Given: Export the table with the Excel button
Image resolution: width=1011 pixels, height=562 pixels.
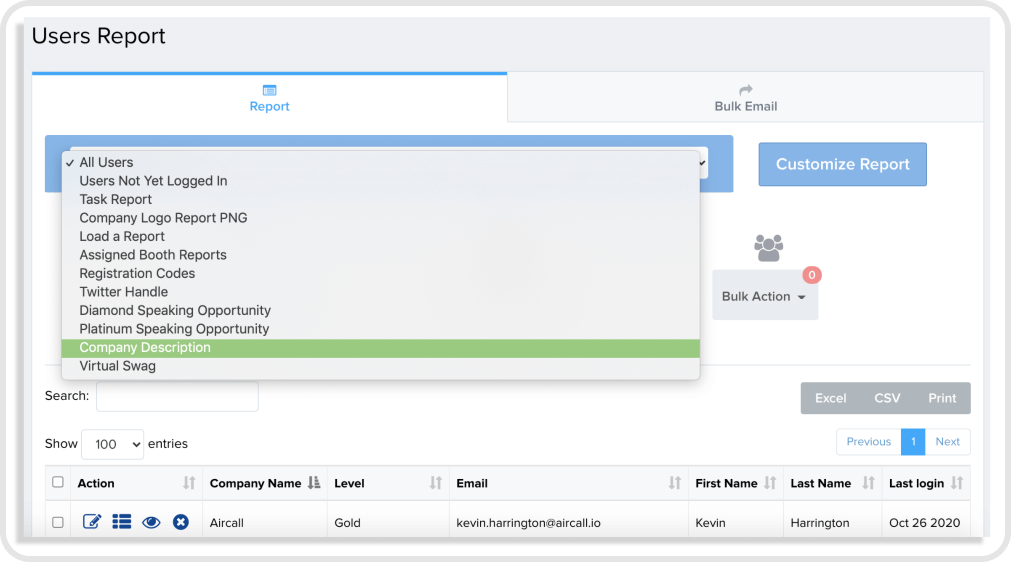Looking at the screenshot, I should [x=830, y=398].
